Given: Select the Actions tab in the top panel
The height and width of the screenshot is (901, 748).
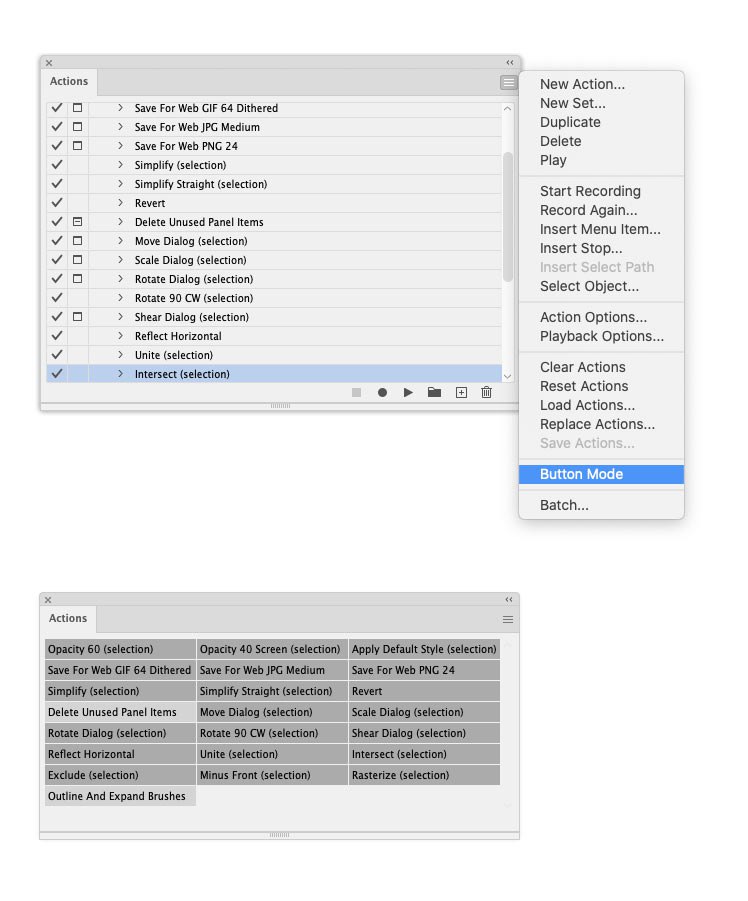Looking at the screenshot, I should click(69, 82).
